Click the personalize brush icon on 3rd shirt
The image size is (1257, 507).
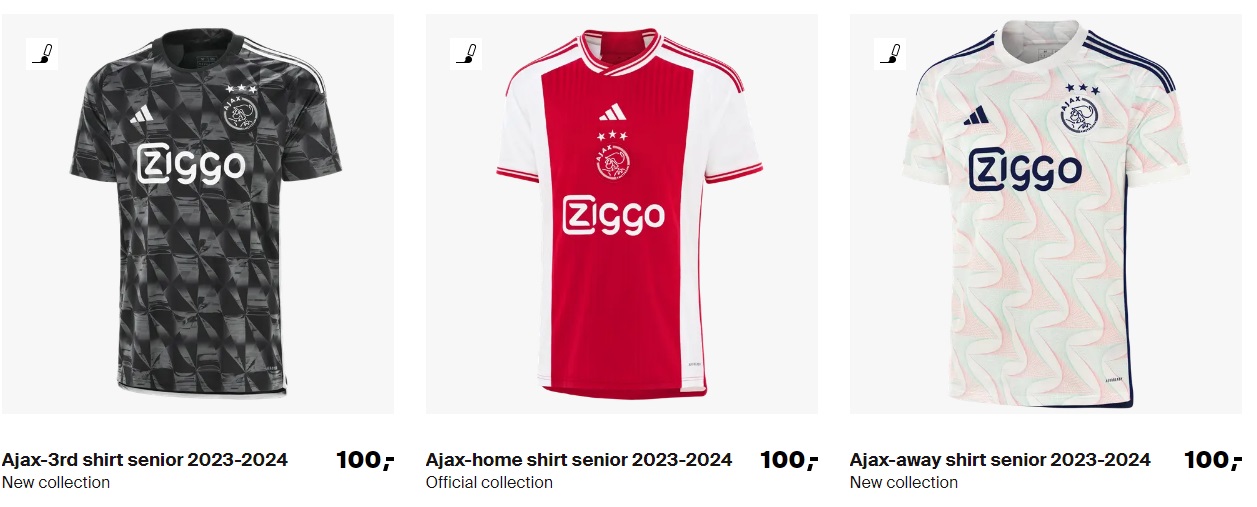pyautogui.click(x=42, y=53)
